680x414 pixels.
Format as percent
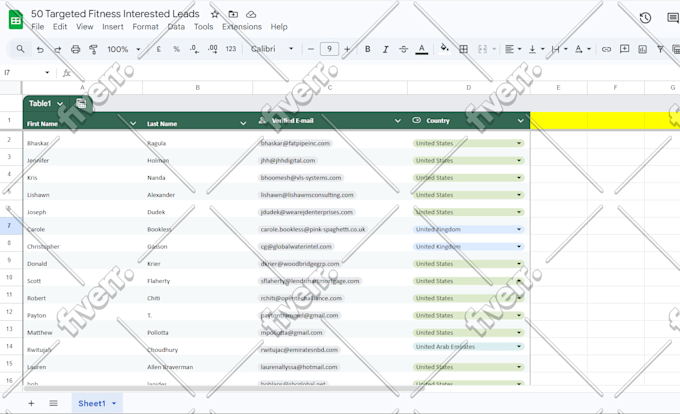(177, 49)
